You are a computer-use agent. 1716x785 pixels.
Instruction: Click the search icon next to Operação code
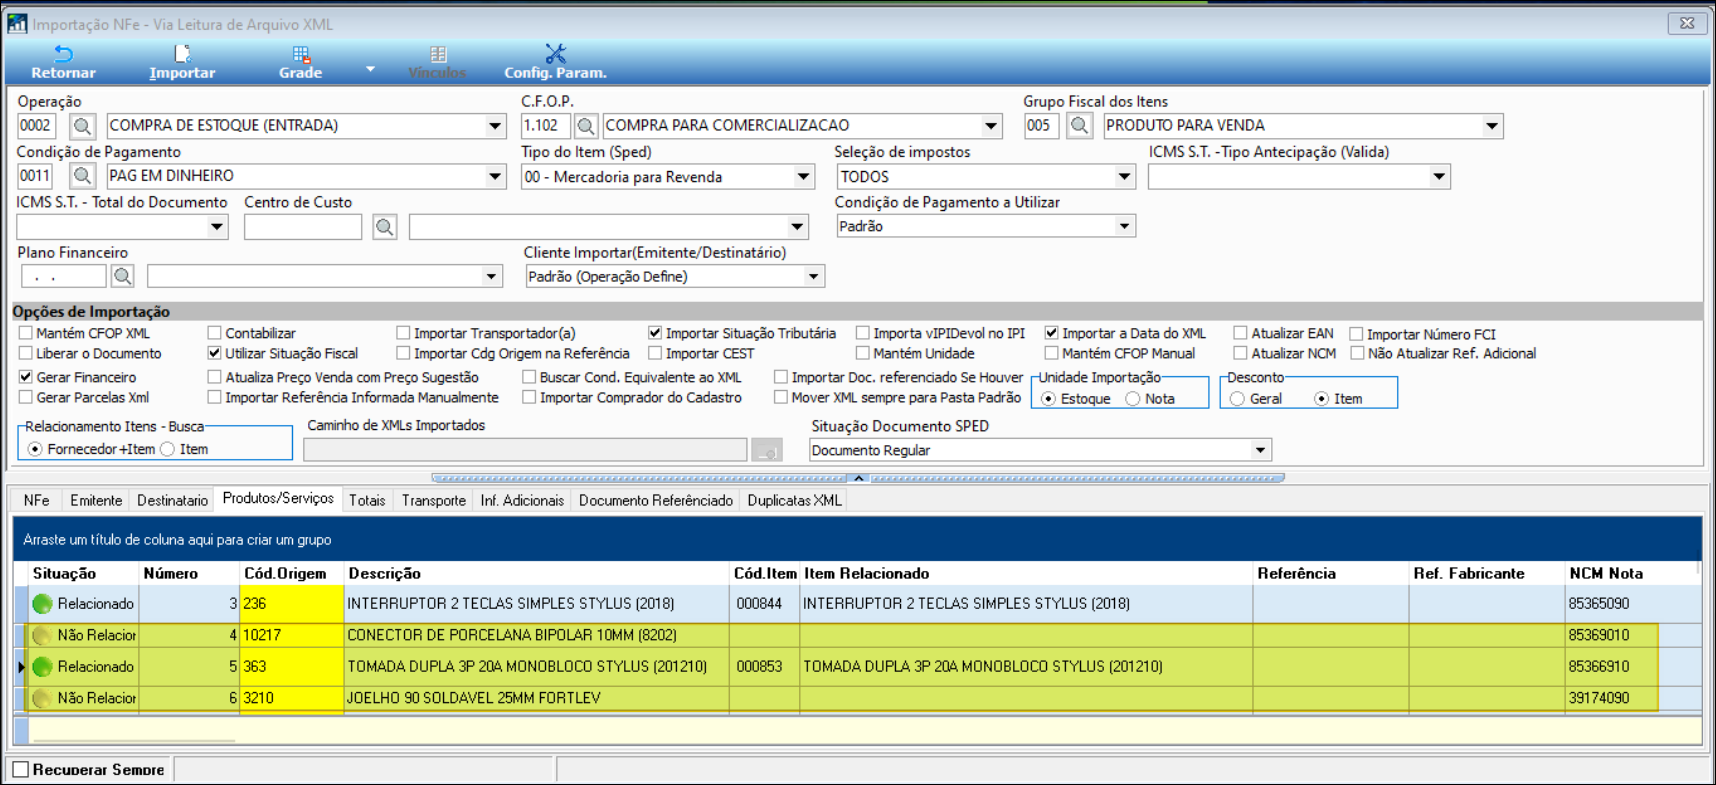pyautogui.click(x=82, y=126)
